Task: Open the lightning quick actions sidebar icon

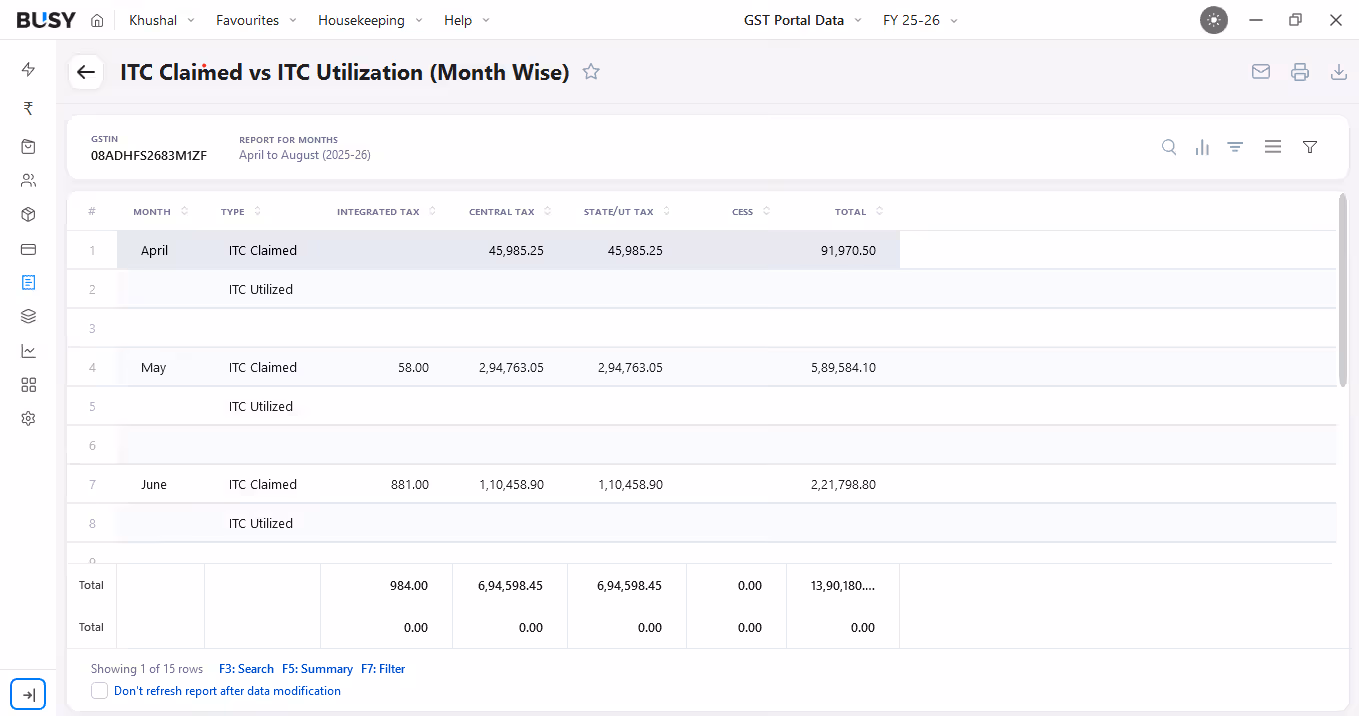Action: tap(28, 69)
